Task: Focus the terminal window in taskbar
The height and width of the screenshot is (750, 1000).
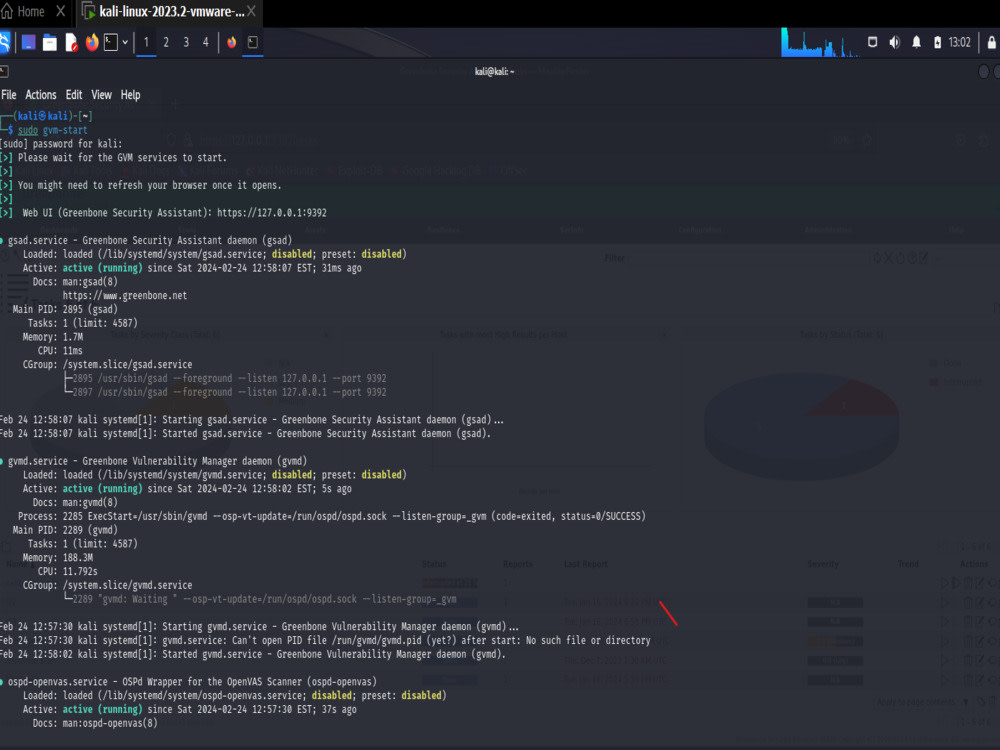Action: pyautogui.click(x=253, y=42)
